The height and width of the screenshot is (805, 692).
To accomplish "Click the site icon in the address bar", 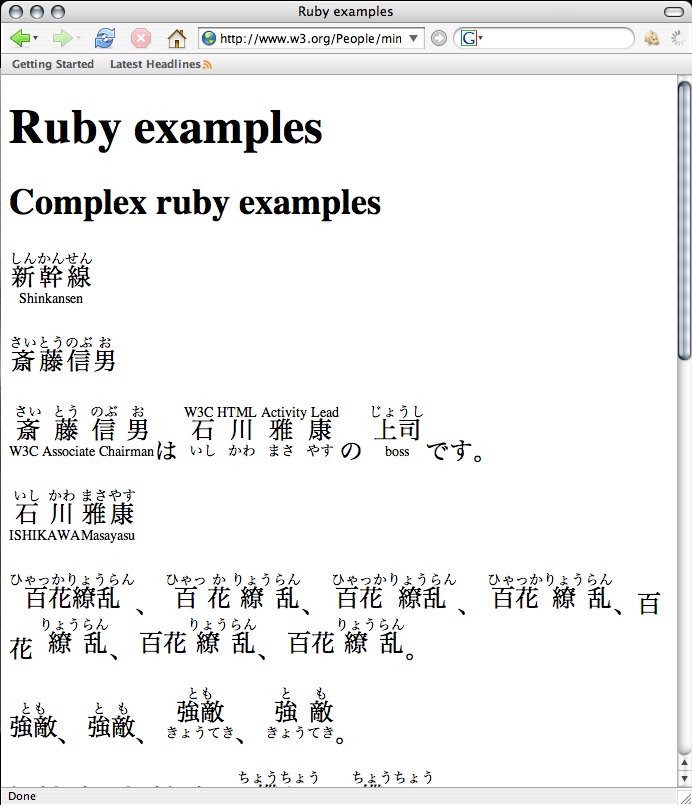I will tap(209, 38).
